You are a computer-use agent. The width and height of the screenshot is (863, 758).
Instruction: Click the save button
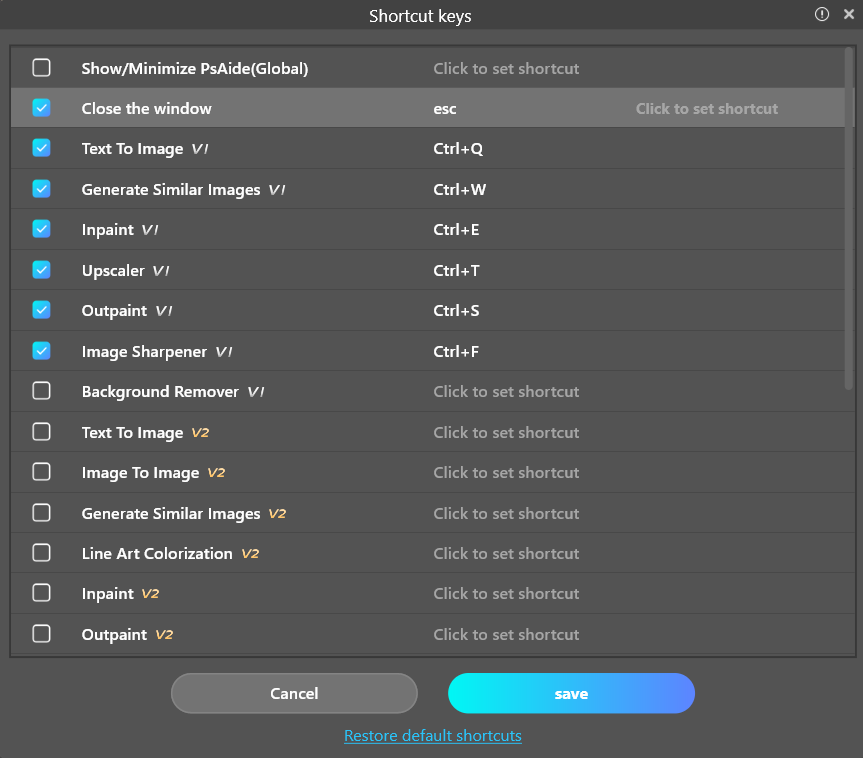pyautogui.click(x=571, y=693)
